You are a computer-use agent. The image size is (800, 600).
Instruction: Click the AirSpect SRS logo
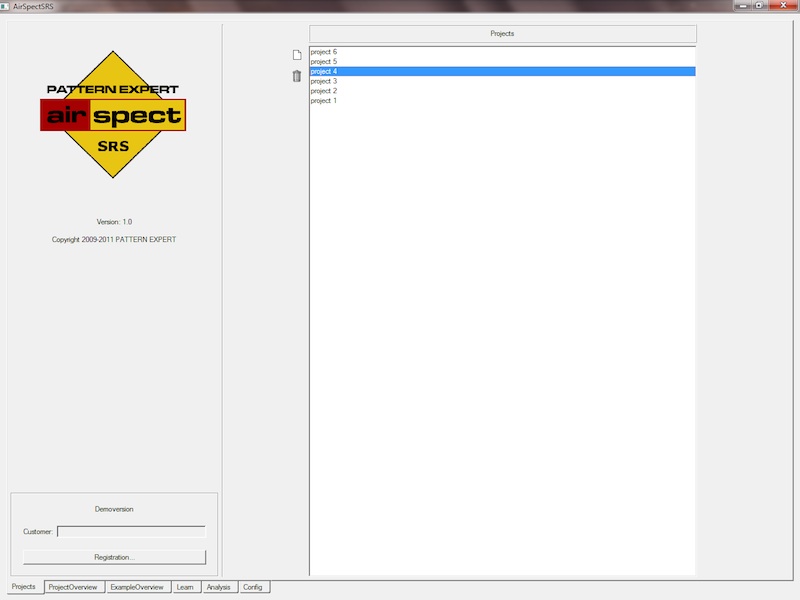pyautogui.click(x=113, y=115)
